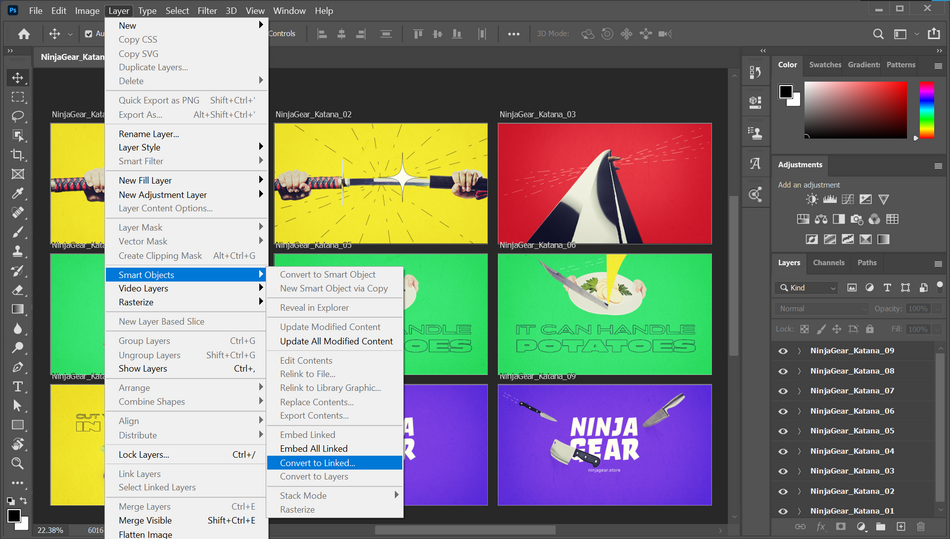Hide the NinjaGear_Katana_04 layer
Screen dimensions: 950x539
coord(783,451)
